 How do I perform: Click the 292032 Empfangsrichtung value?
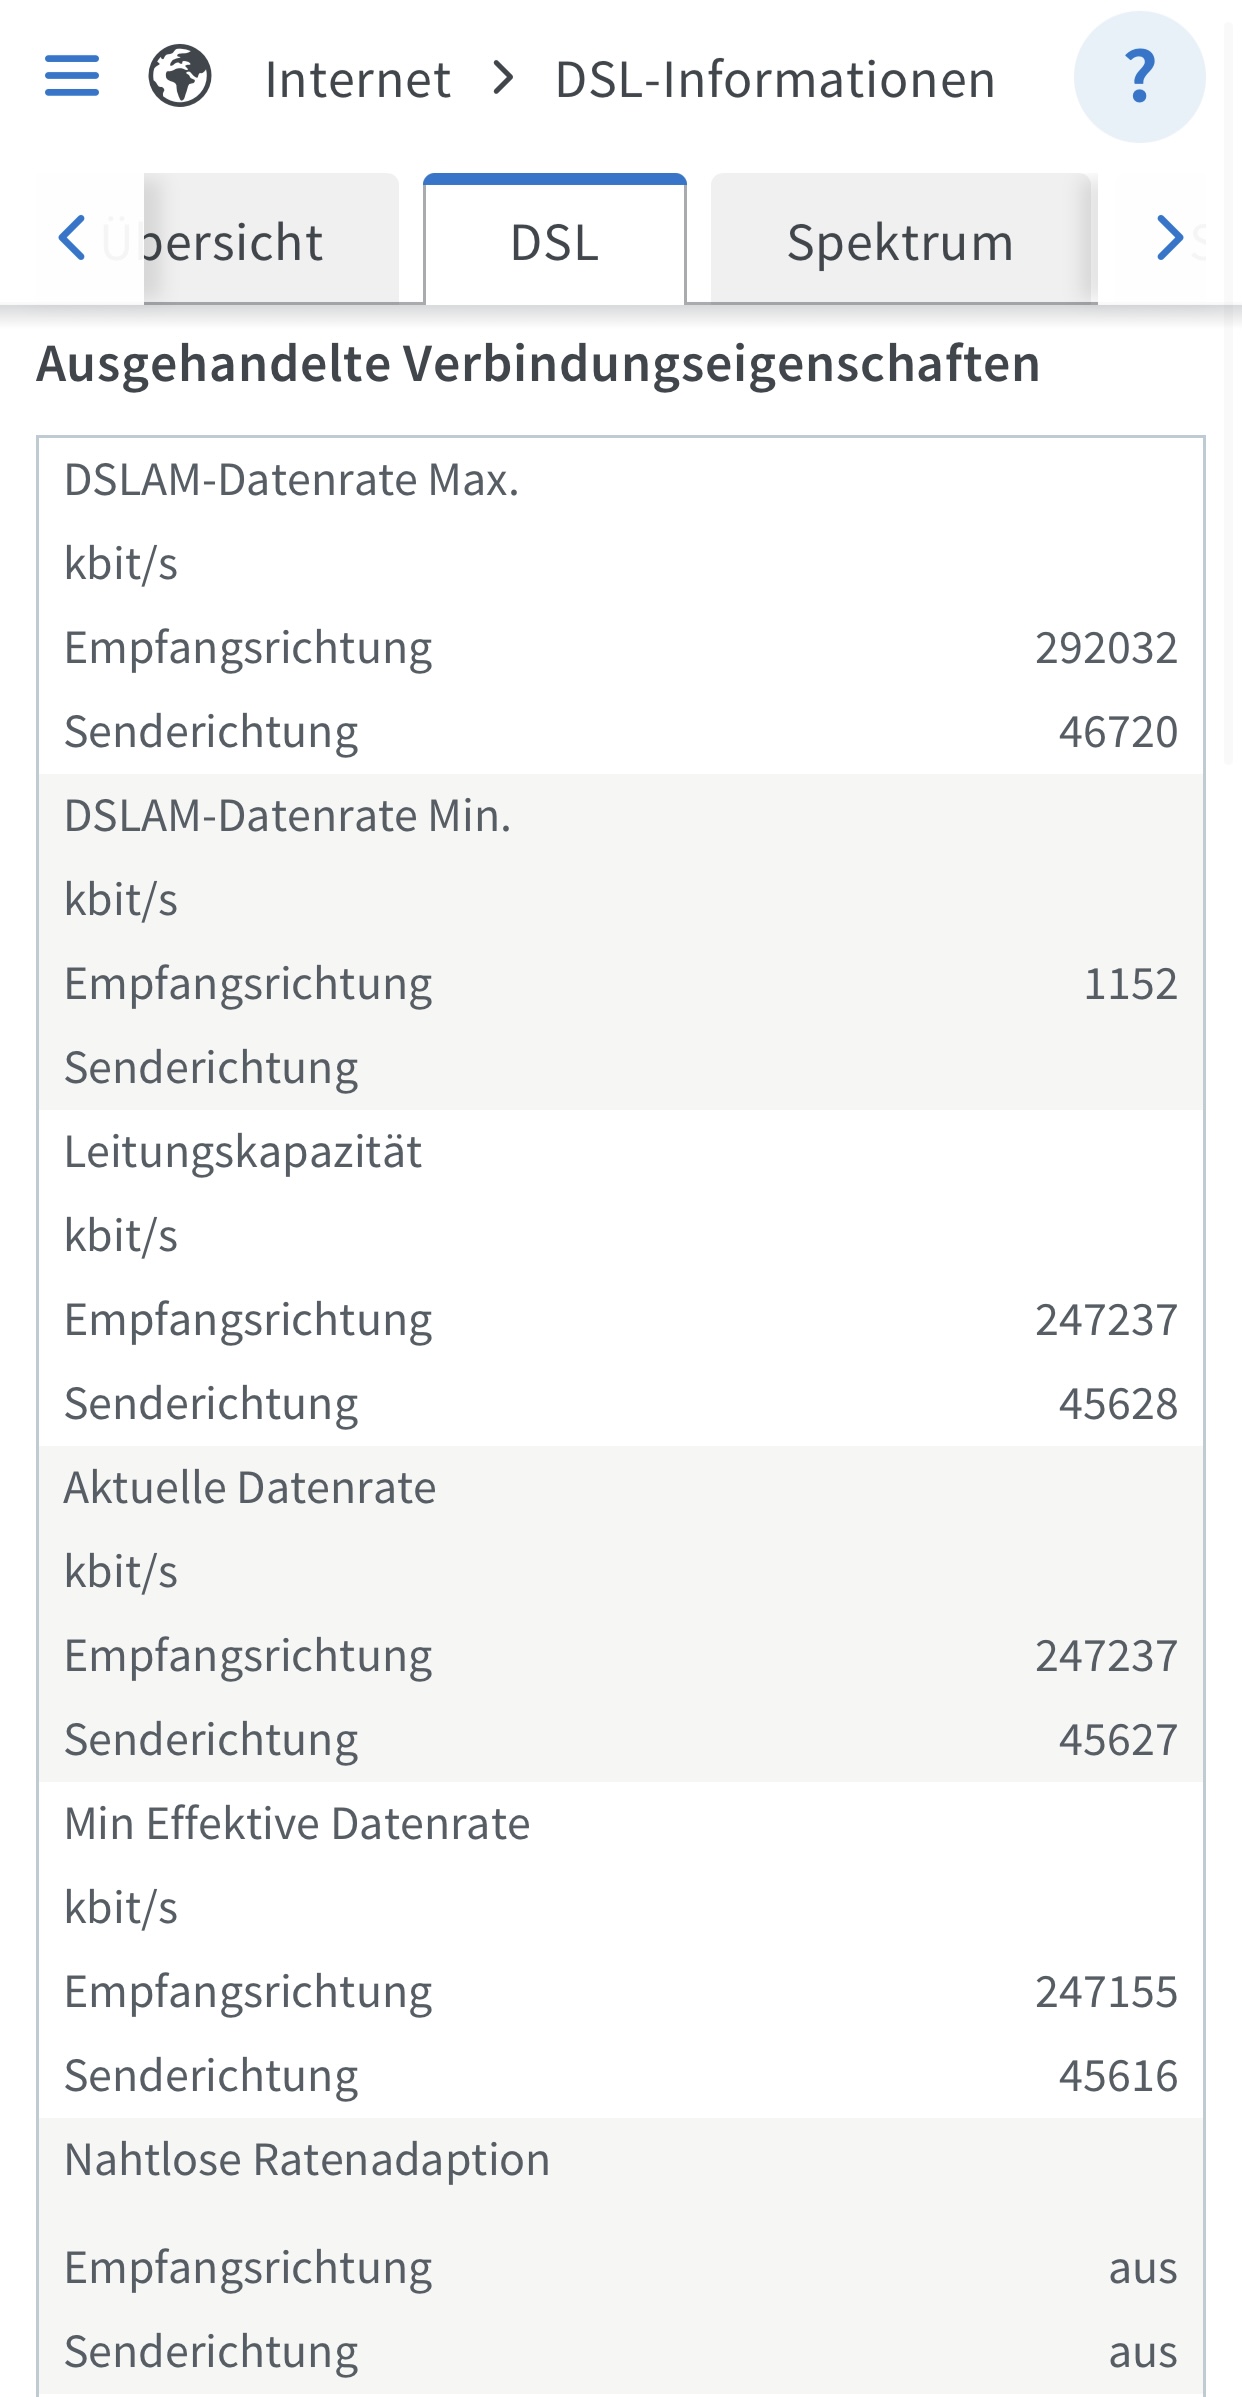(x=1106, y=649)
